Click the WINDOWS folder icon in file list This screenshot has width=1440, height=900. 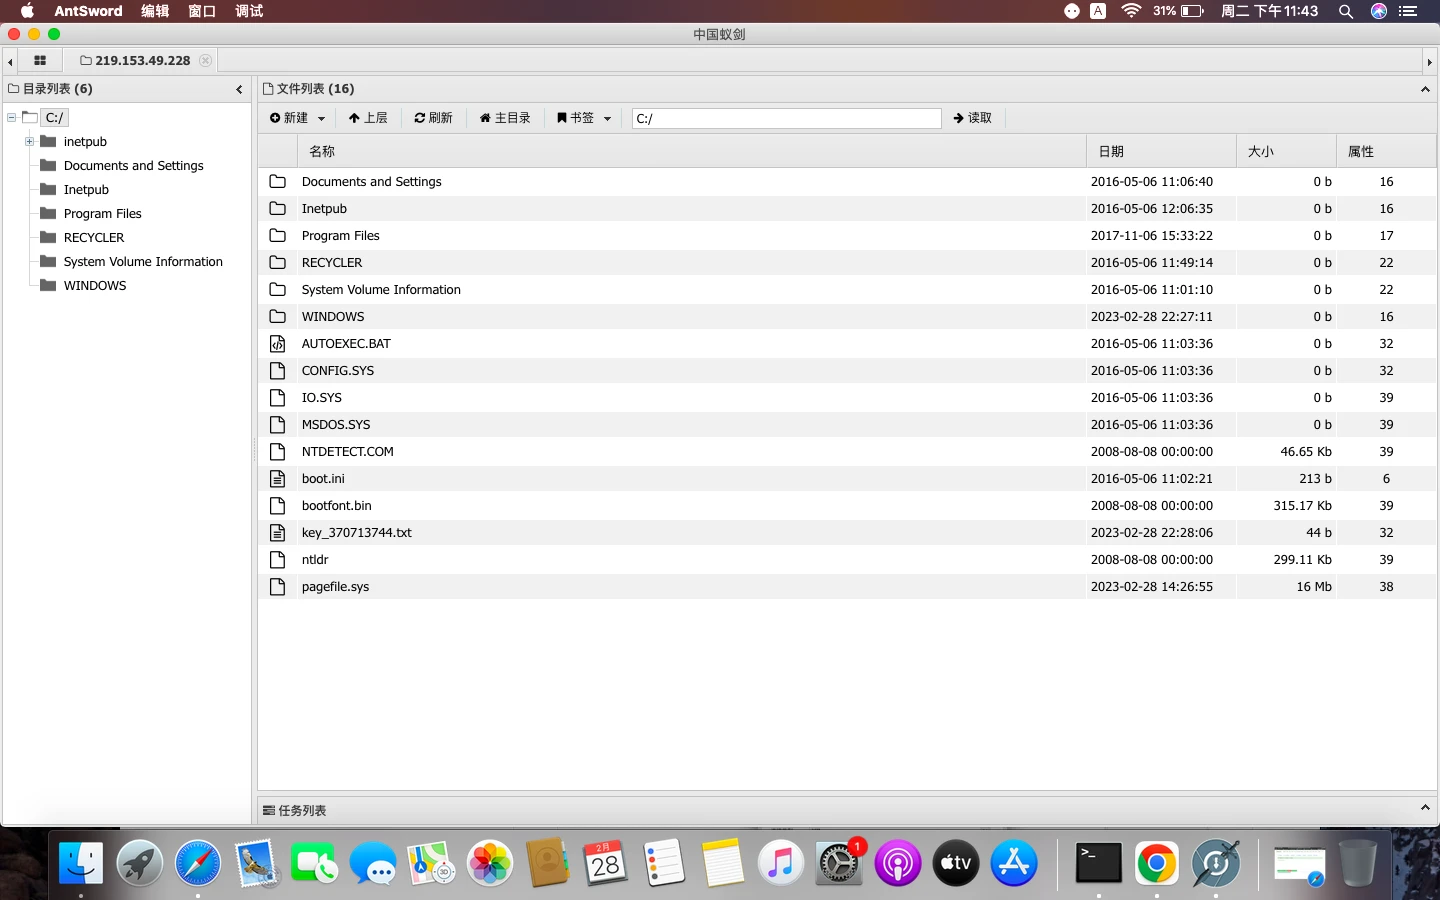pos(278,316)
